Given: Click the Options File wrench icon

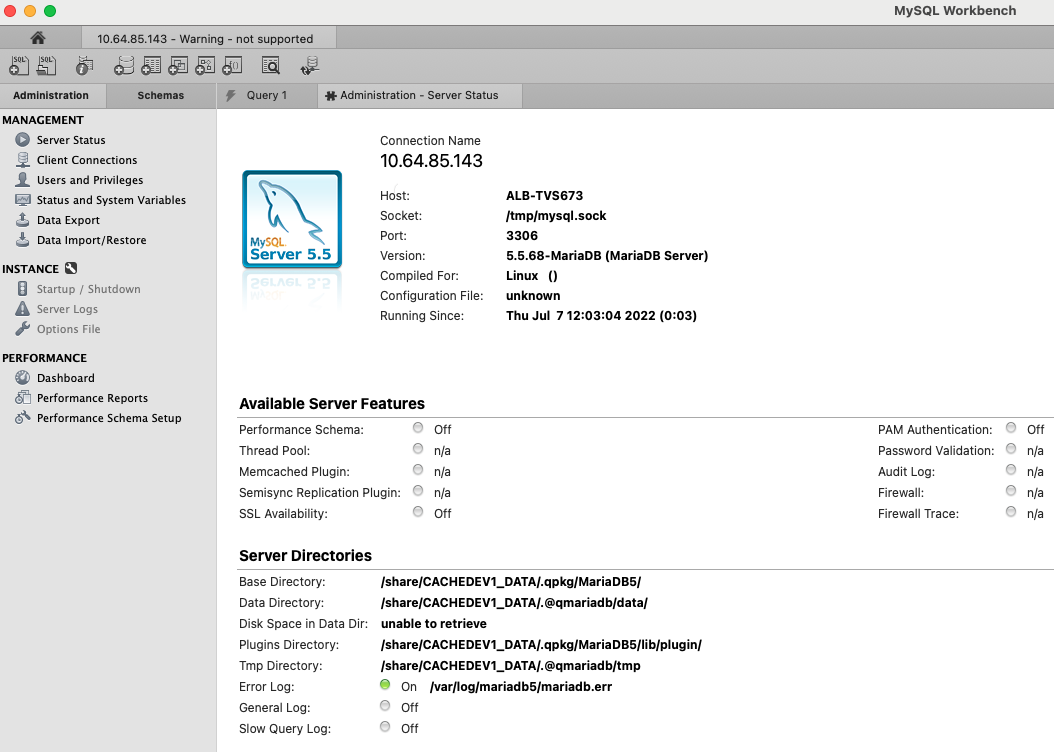Looking at the screenshot, I should tap(23, 329).
